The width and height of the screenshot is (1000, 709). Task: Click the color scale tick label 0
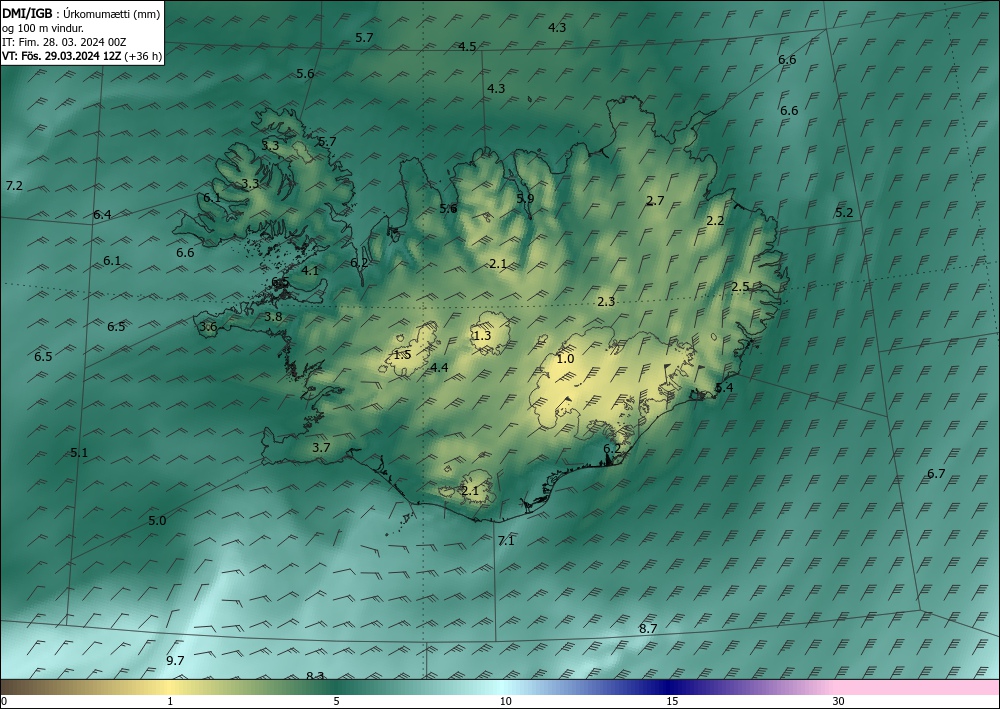4,701
